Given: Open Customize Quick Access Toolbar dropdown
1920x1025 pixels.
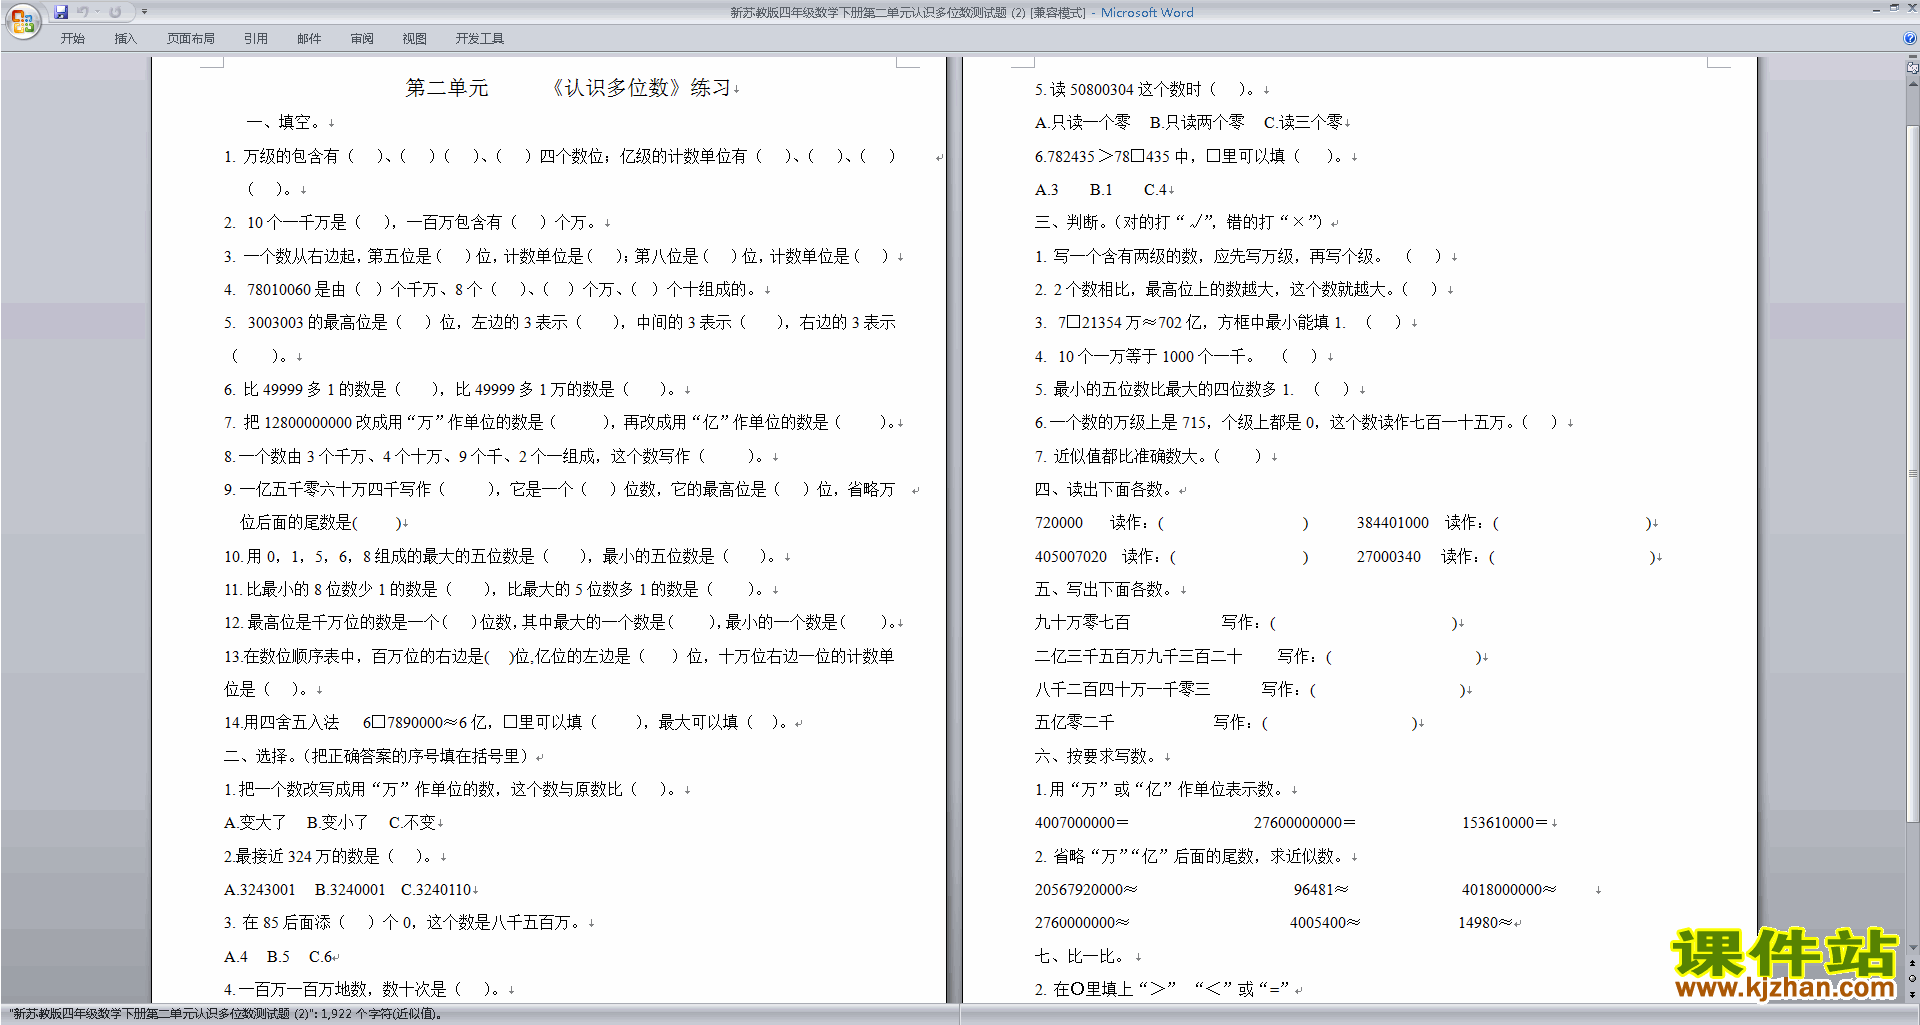Looking at the screenshot, I should coord(144,12).
